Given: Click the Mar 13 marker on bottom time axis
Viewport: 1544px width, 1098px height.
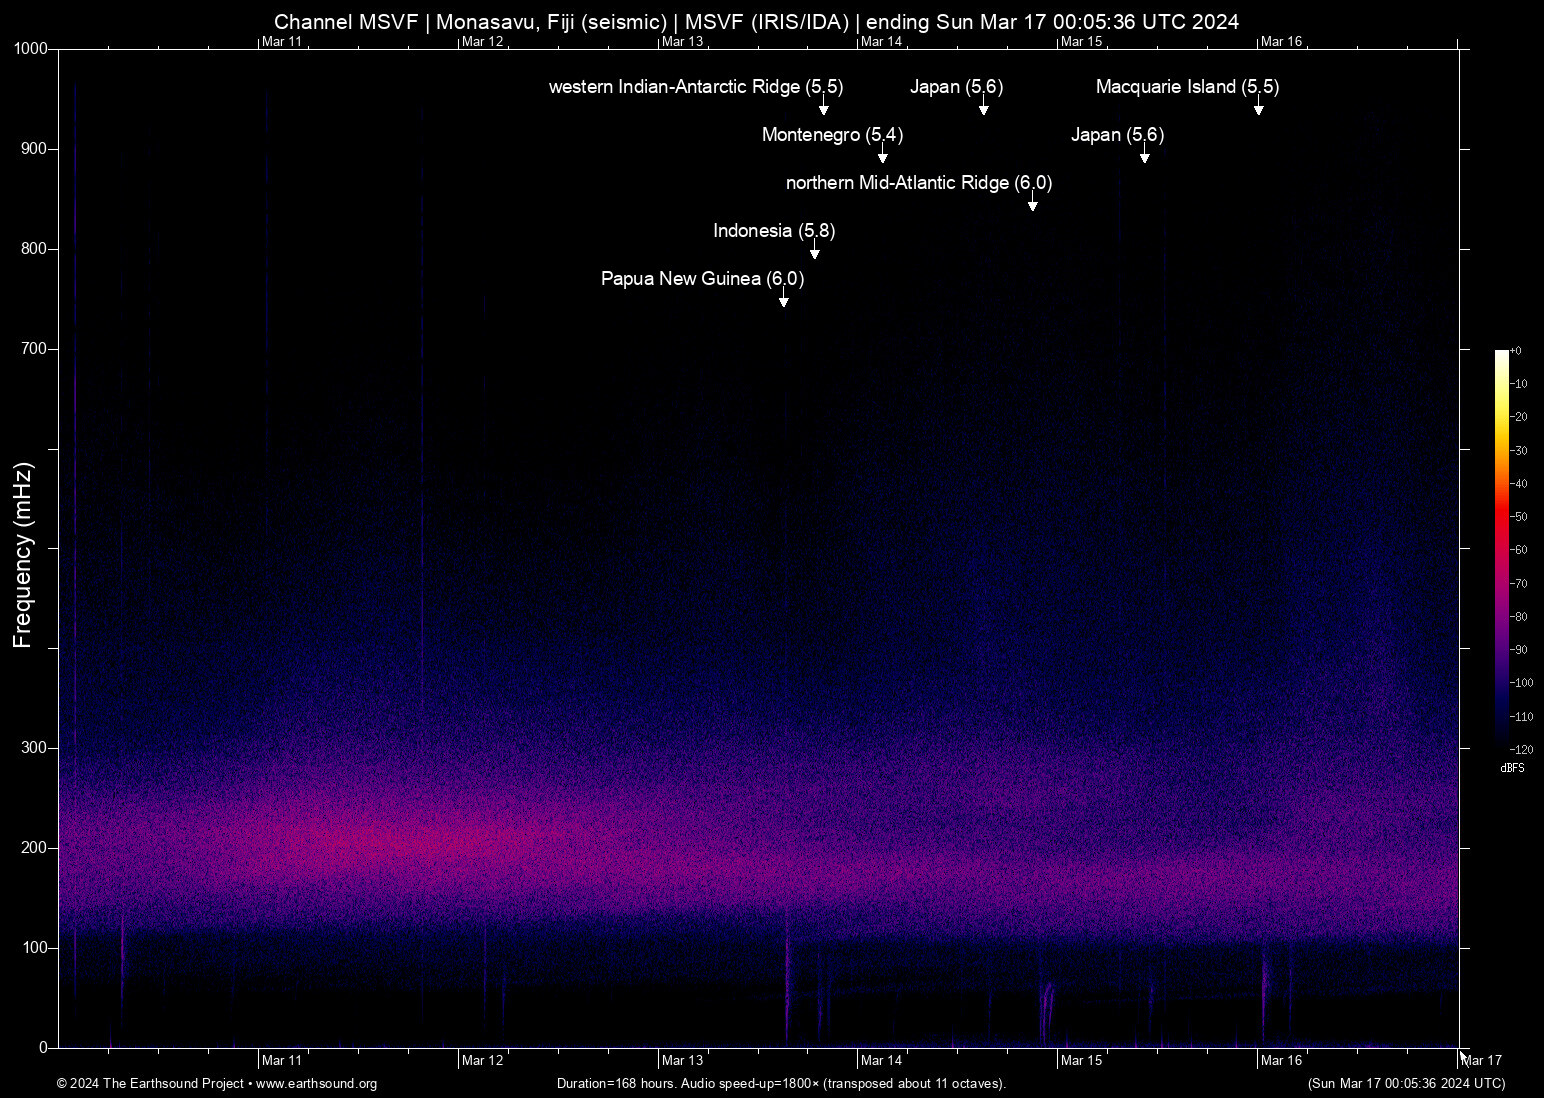Looking at the screenshot, I should [x=682, y=1060].
